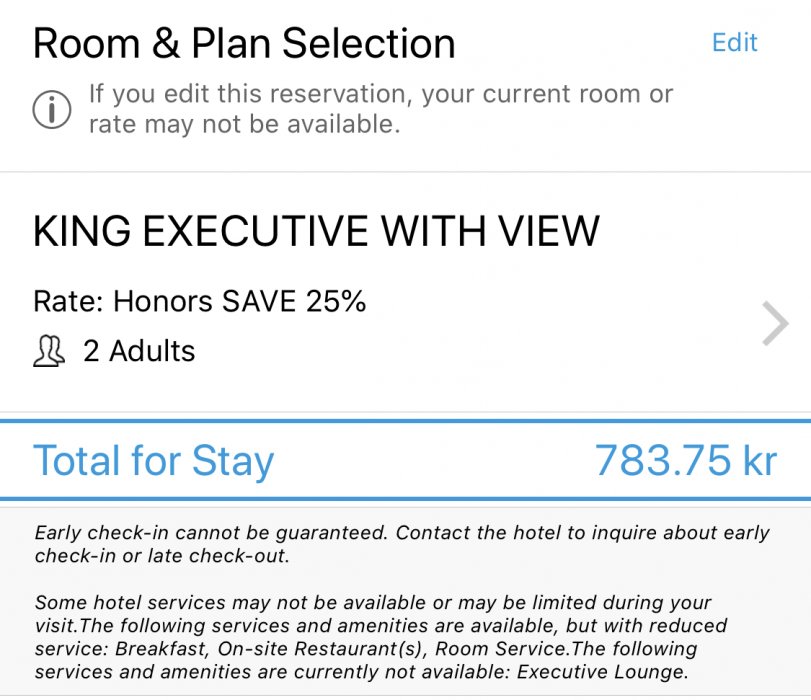Viewport: 811px width, 700px height.
Task: Click the 783.75 kr total amount
Action: point(685,461)
